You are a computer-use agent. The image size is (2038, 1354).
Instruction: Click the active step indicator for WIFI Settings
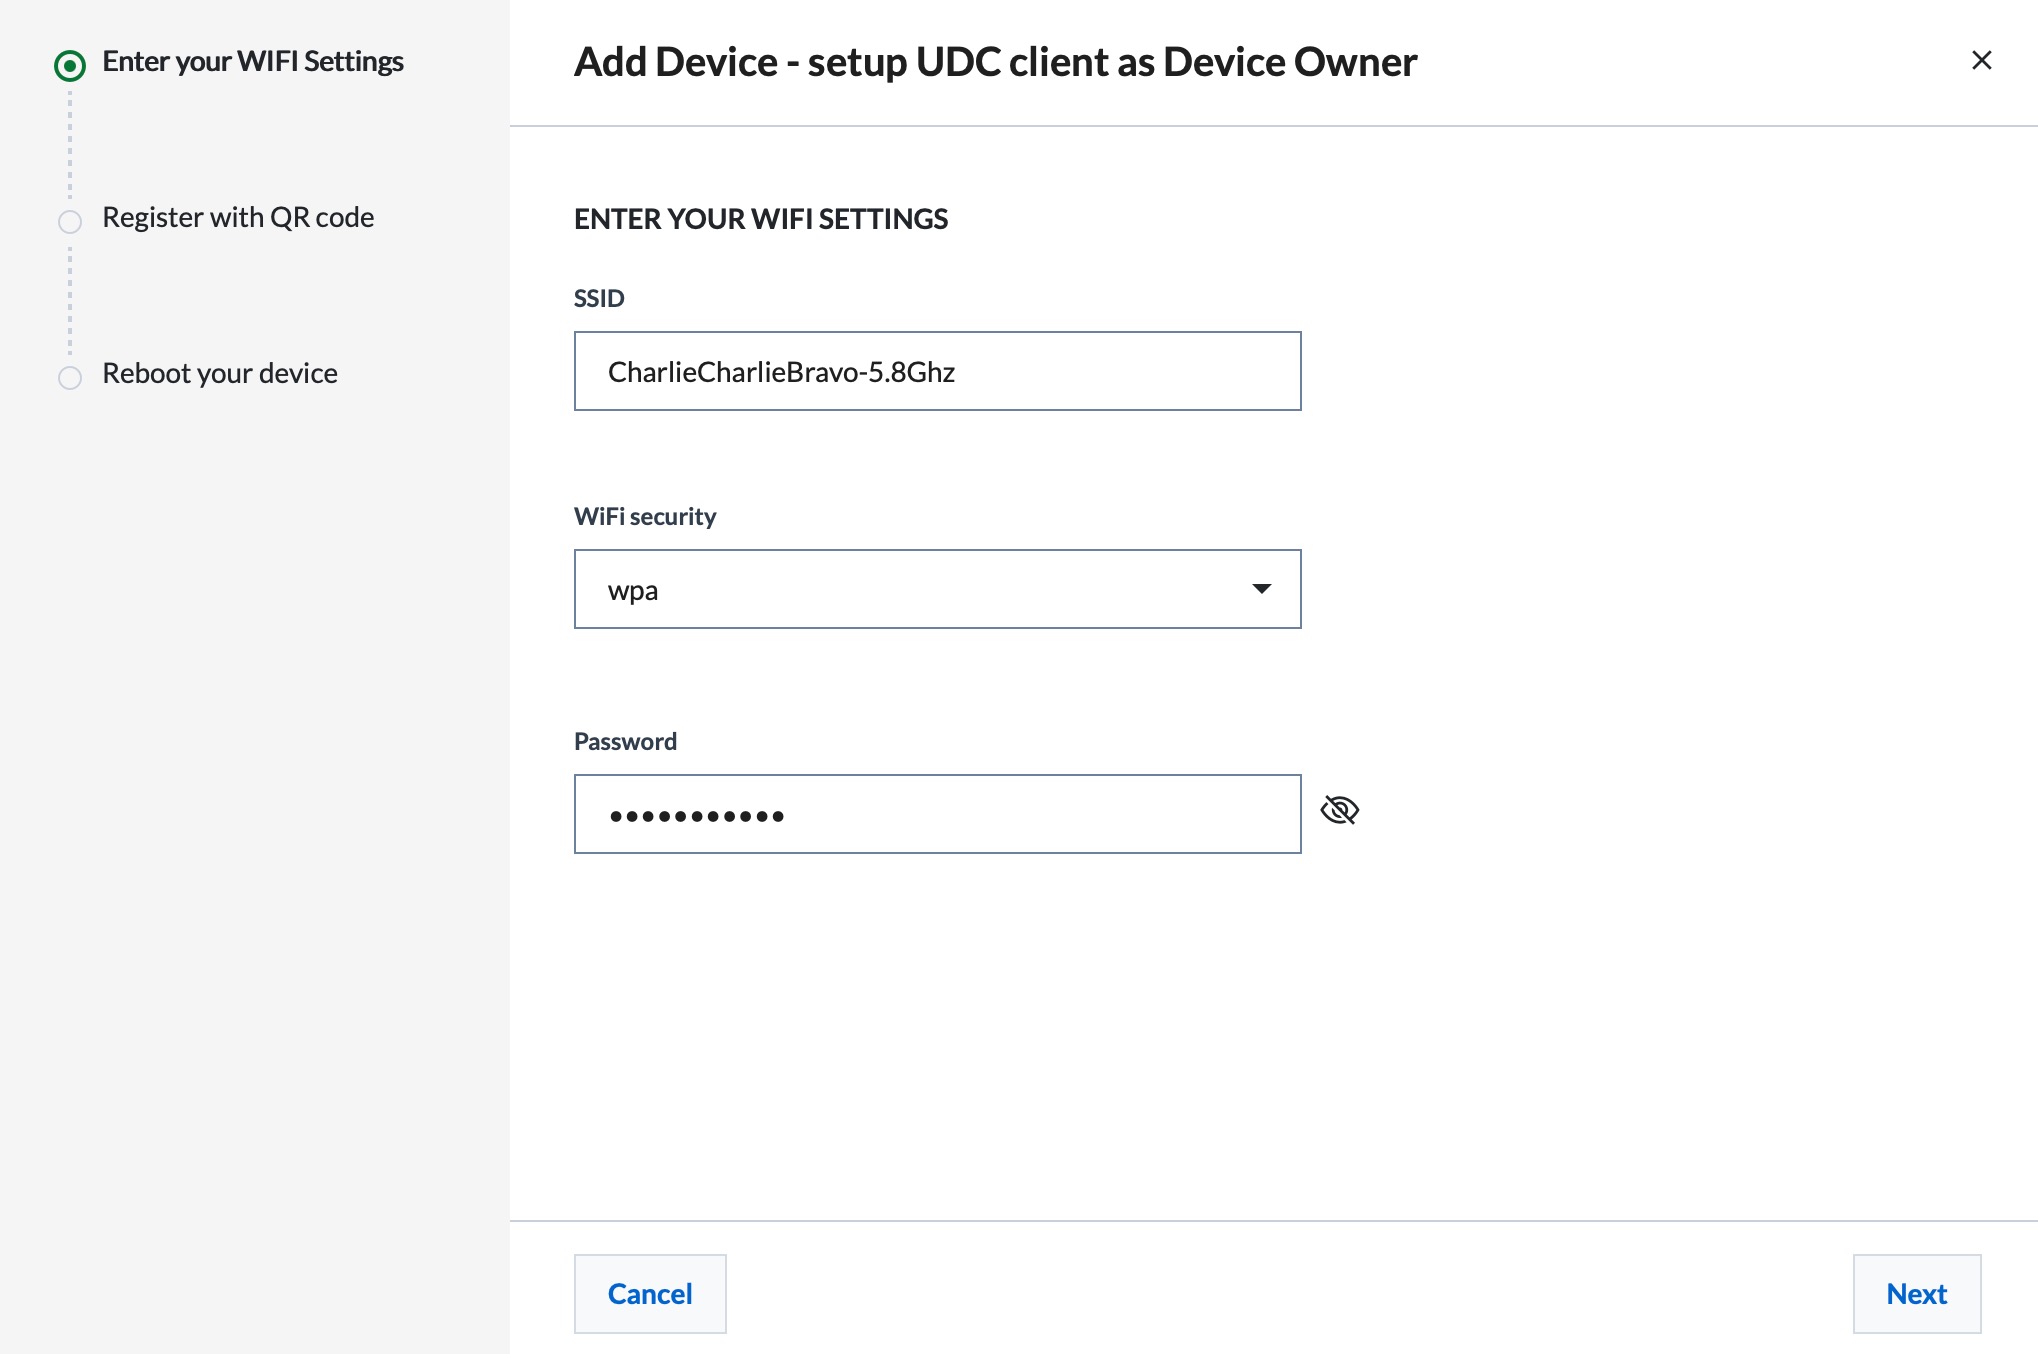[x=70, y=66]
